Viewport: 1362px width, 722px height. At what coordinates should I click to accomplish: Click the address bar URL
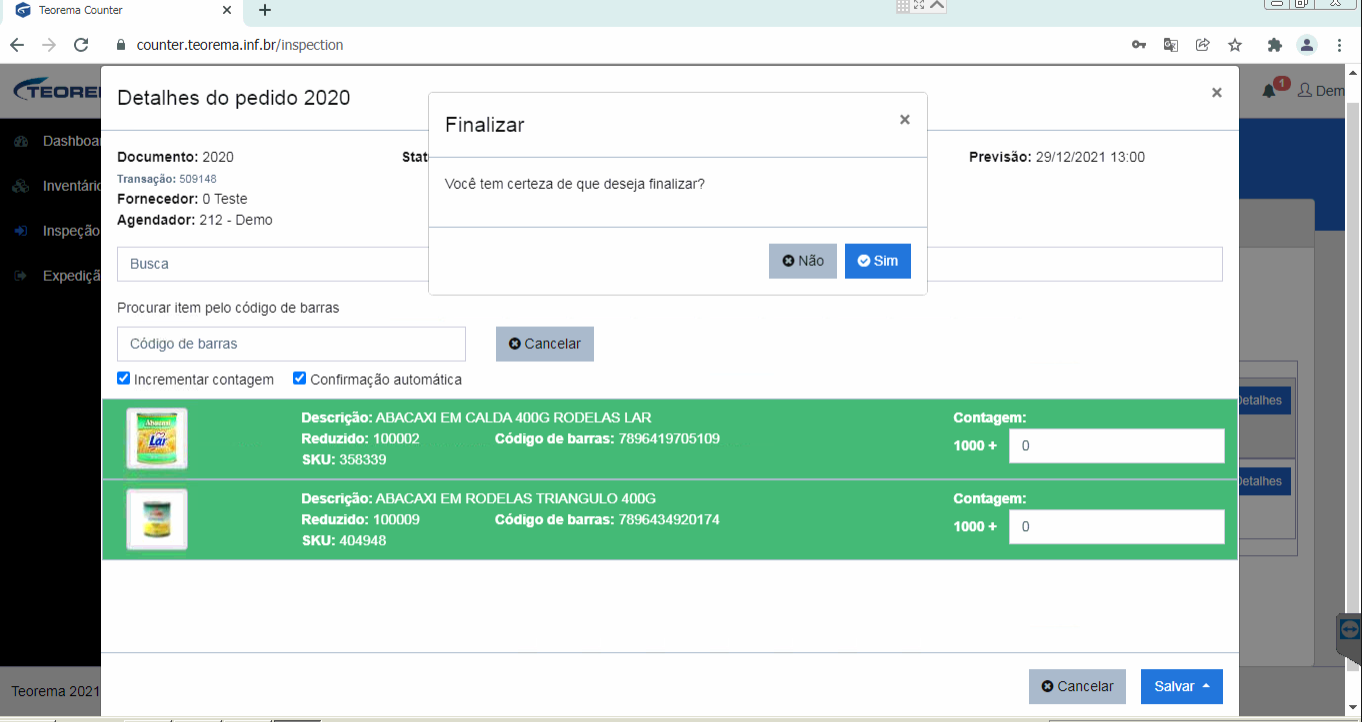coord(240,45)
